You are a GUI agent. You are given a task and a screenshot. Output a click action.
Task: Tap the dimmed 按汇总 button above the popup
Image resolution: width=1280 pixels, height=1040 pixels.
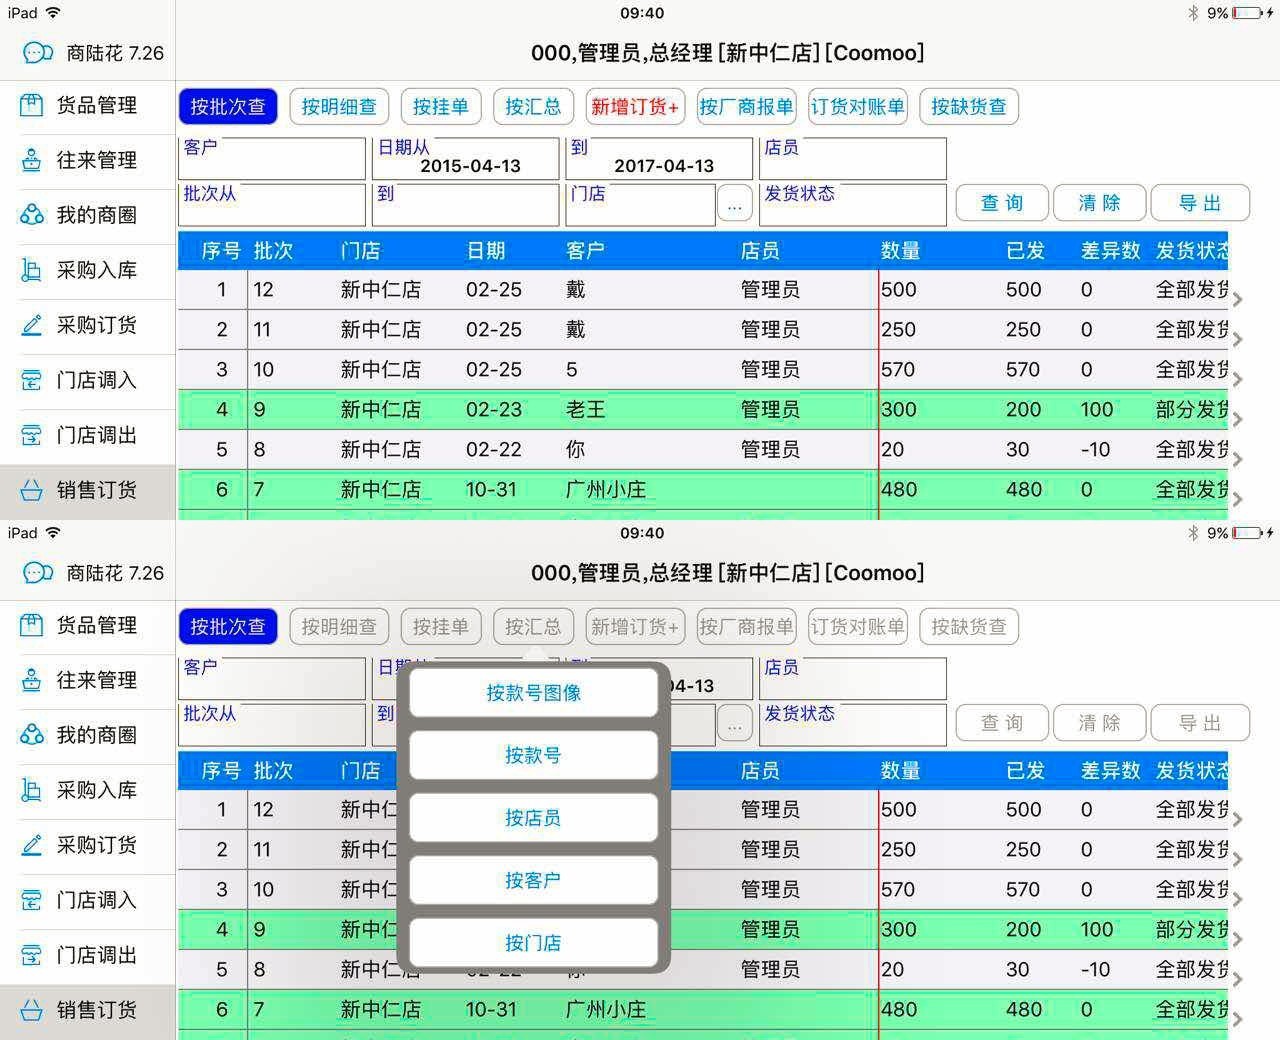(533, 627)
